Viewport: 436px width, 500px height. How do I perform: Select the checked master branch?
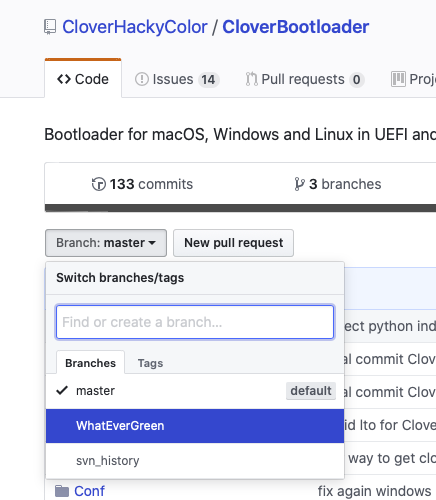pyautogui.click(x=195, y=391)
